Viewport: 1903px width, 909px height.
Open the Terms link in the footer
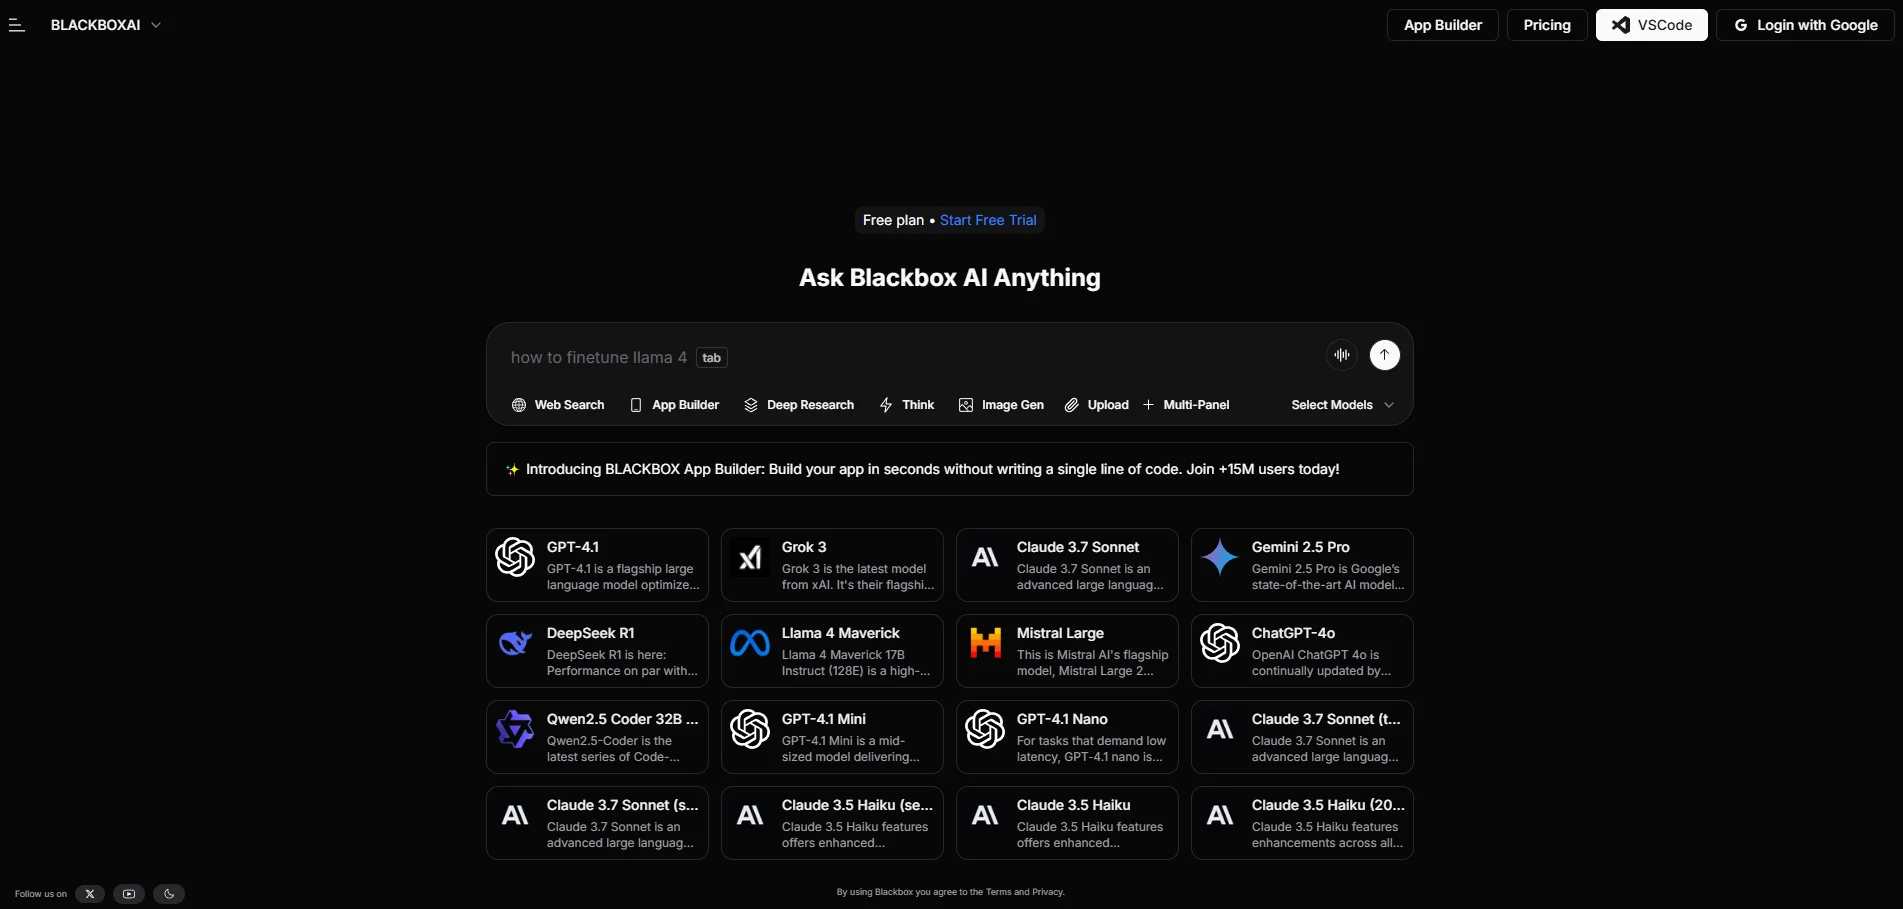coord(998,892)
